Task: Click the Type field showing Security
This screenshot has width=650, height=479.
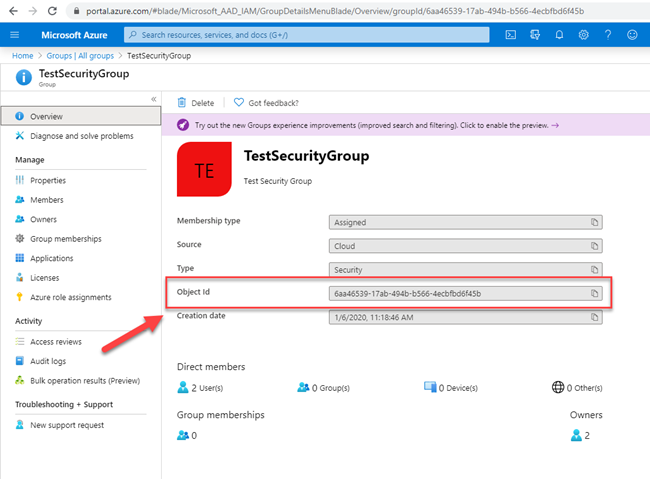Action: click(x=465, y=270)
